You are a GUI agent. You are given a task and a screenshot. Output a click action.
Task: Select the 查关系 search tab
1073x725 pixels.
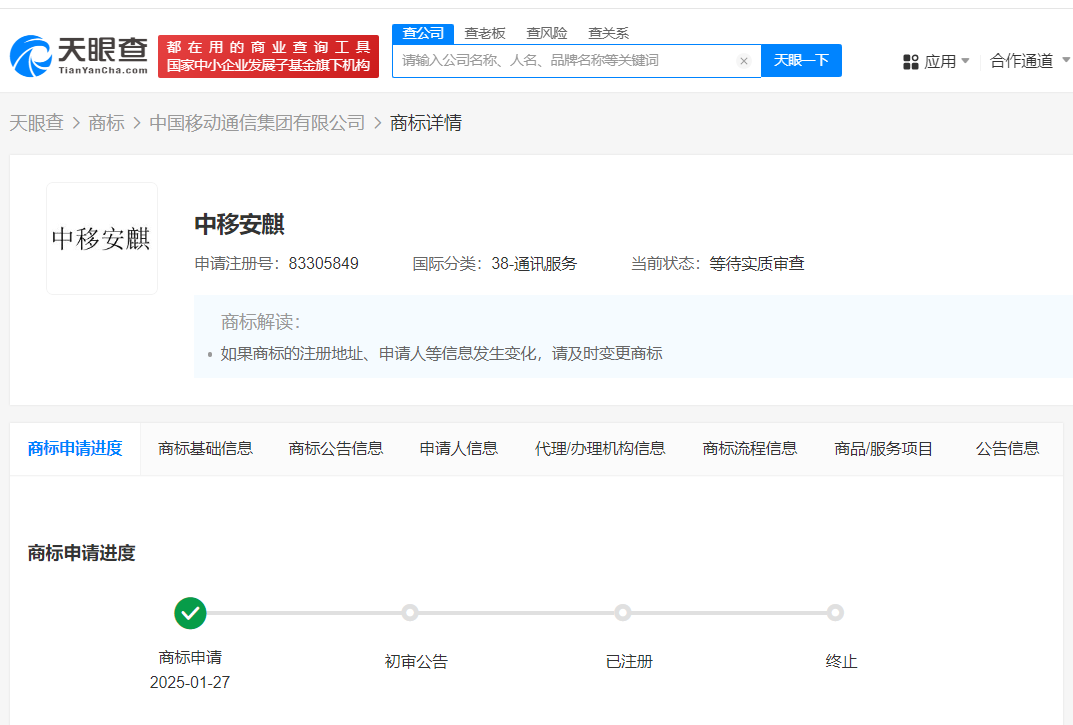pyautogui.click(x=608, y=33)
